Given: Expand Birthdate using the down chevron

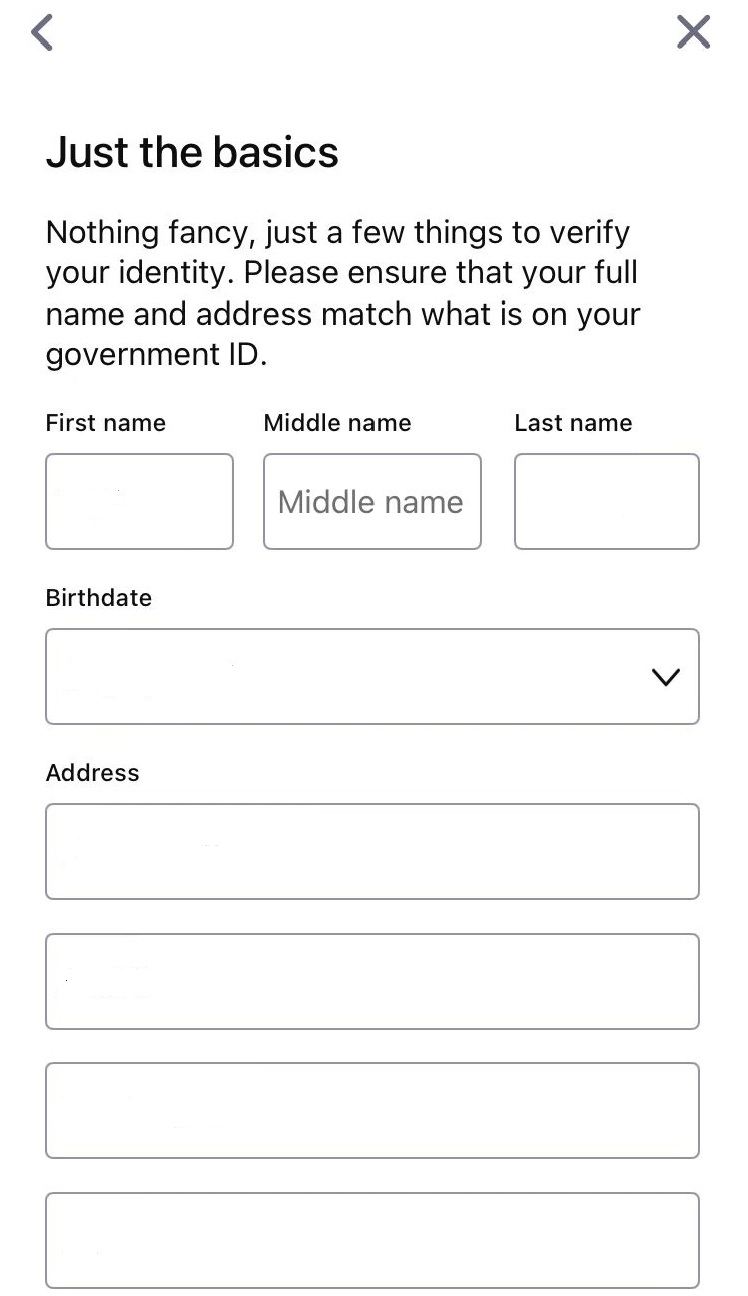Looking at the screenshot, I should click(x=665, y=677).
